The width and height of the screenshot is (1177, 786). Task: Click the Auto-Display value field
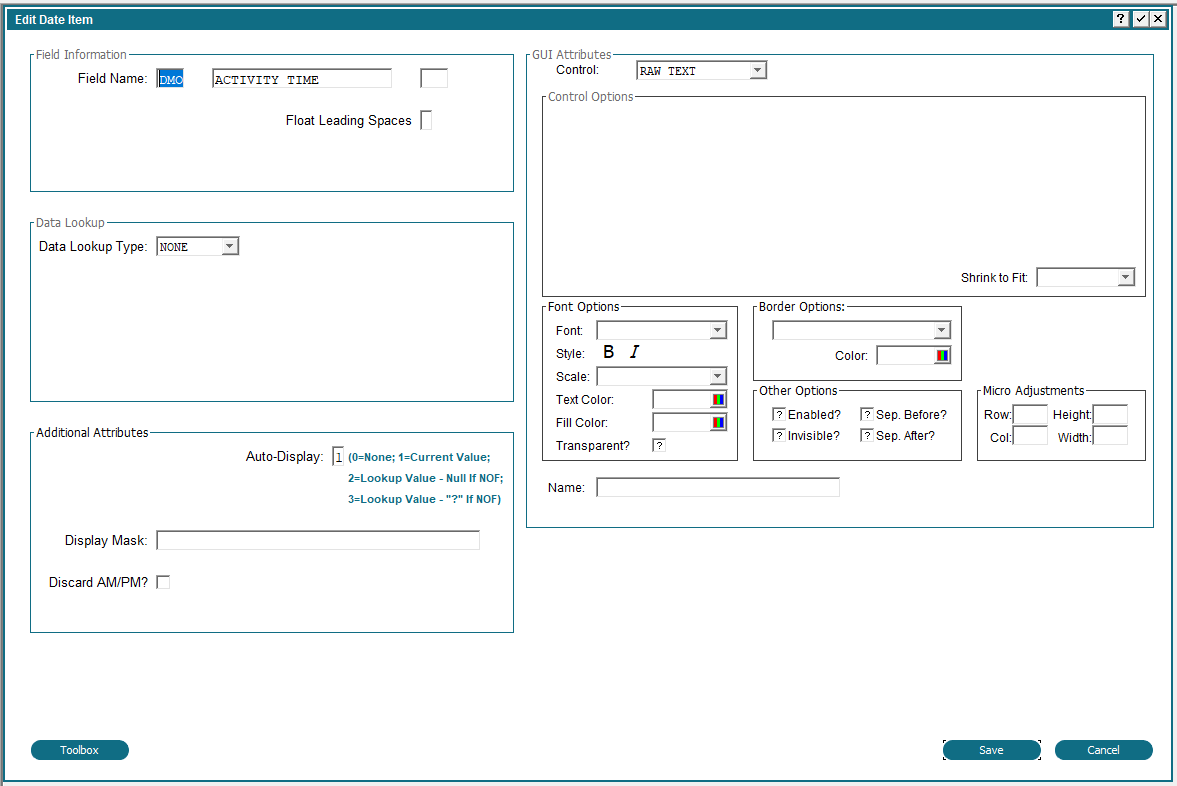[x=338, y=456]
